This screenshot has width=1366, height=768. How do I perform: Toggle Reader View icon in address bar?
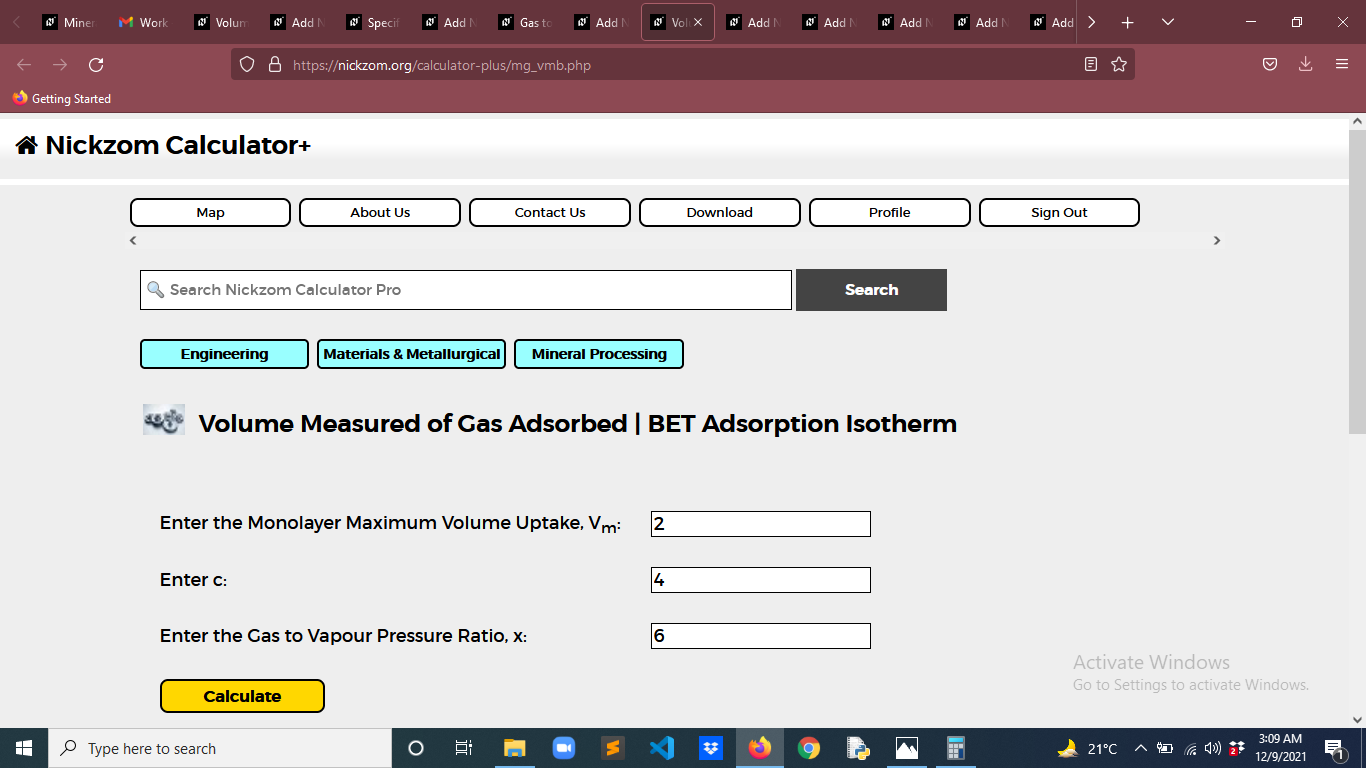pos(1091,65)
